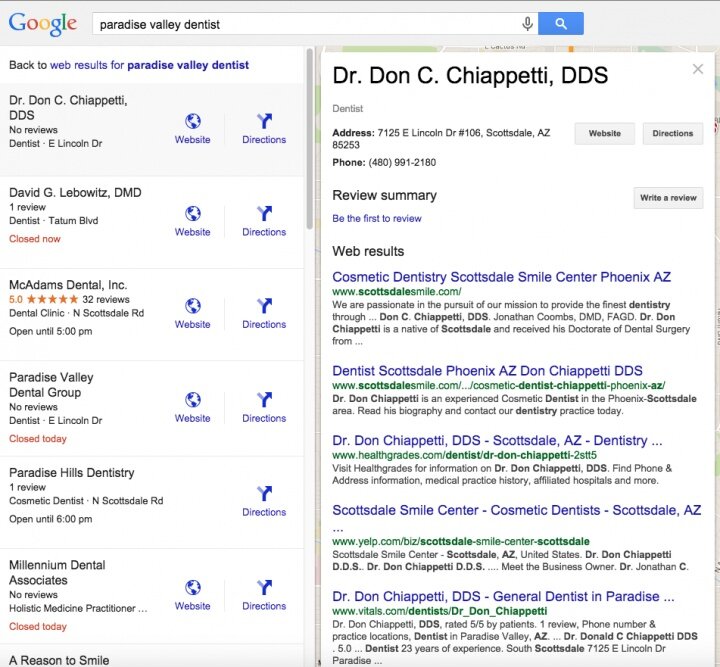720x667 pixels.
Task: Click the Closed now status under Lebowitz
Action: point(35,239)
